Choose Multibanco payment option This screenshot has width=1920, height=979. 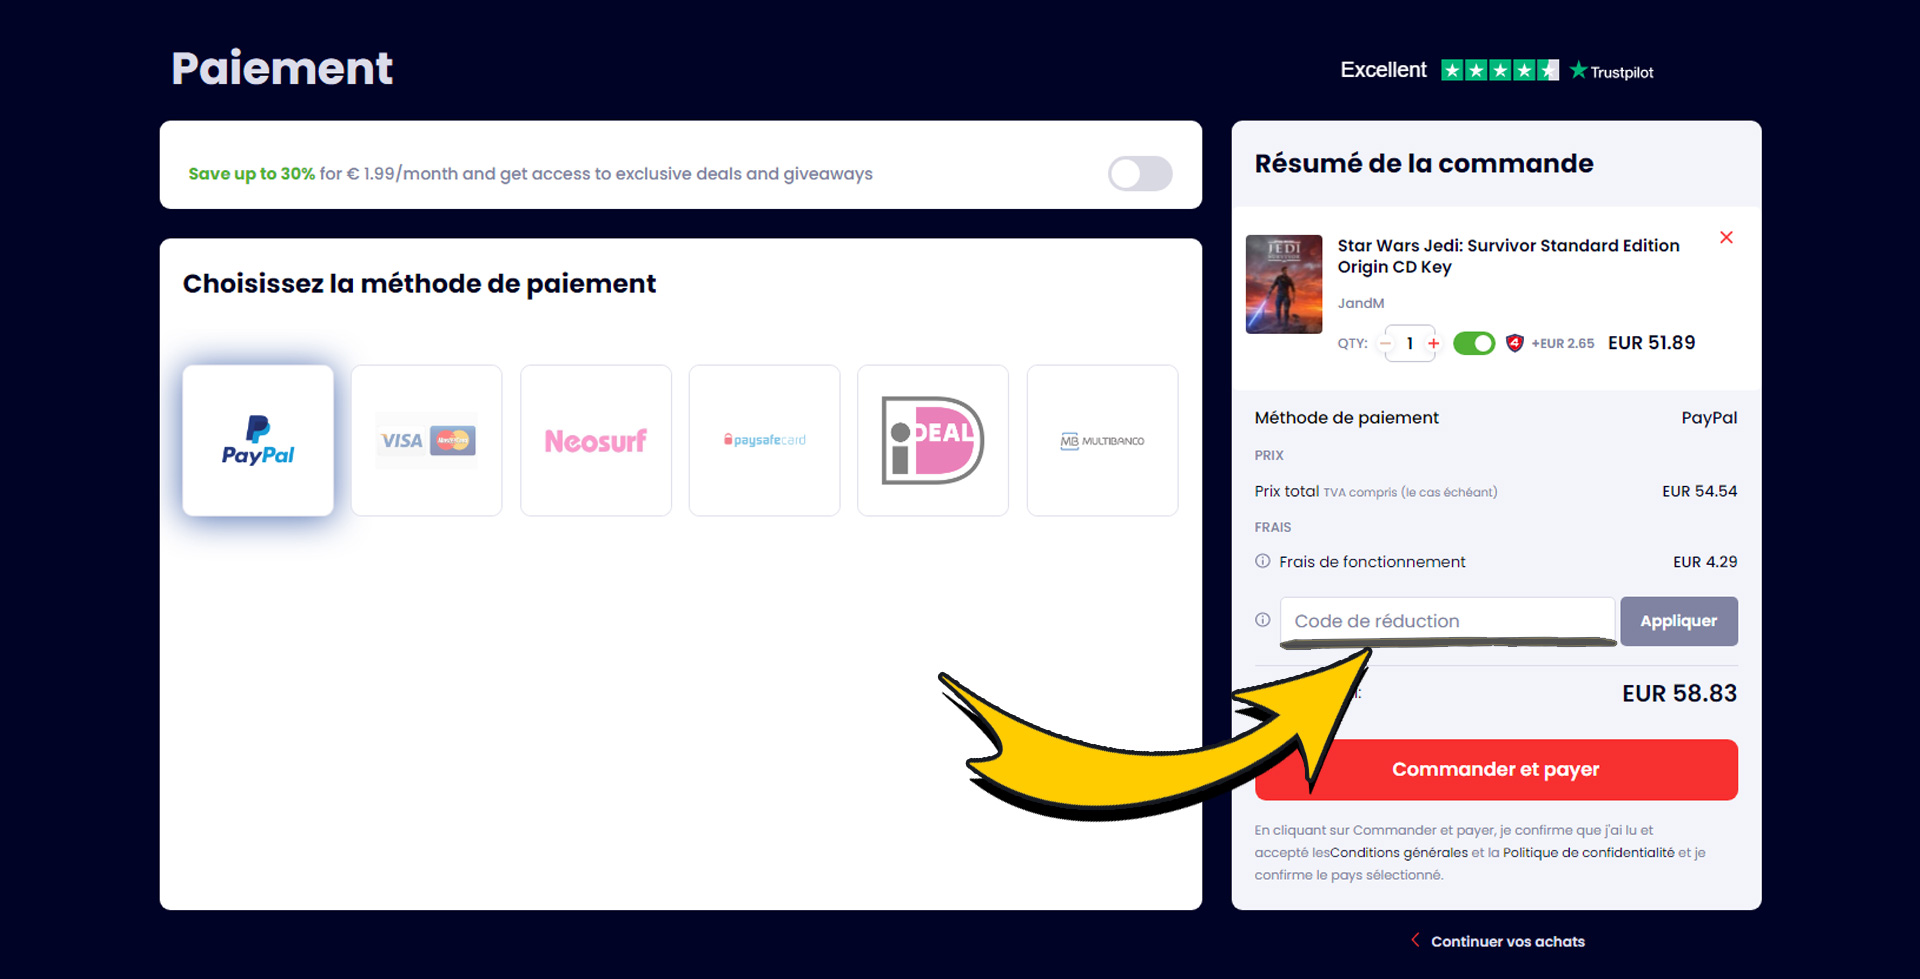(x=1102, y=440)
